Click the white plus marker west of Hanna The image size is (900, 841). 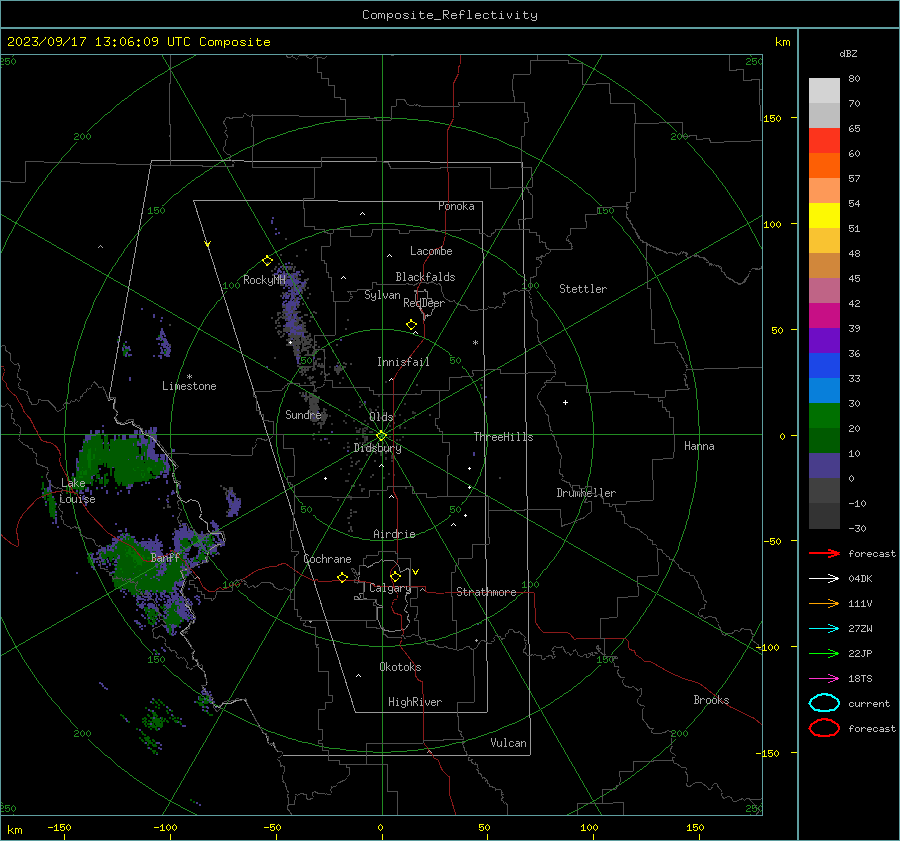click(x=565, y=402)
